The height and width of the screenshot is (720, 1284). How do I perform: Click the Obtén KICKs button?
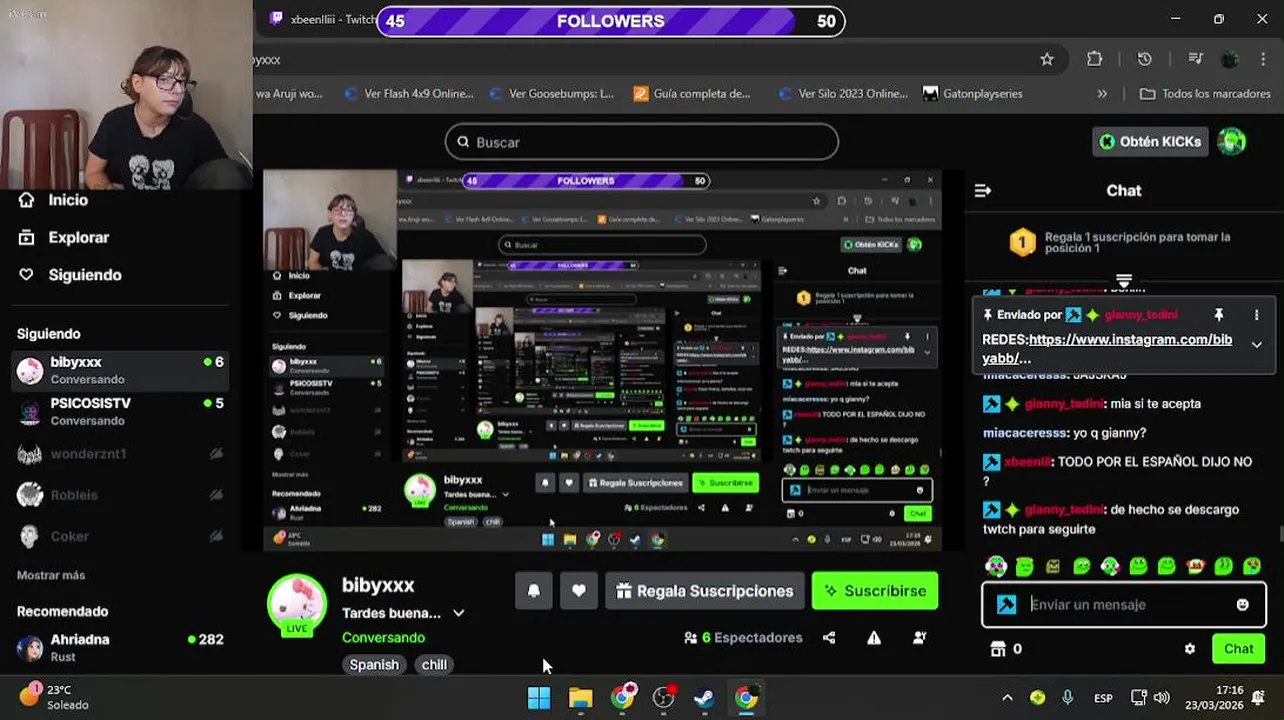tap(1150, 142)
